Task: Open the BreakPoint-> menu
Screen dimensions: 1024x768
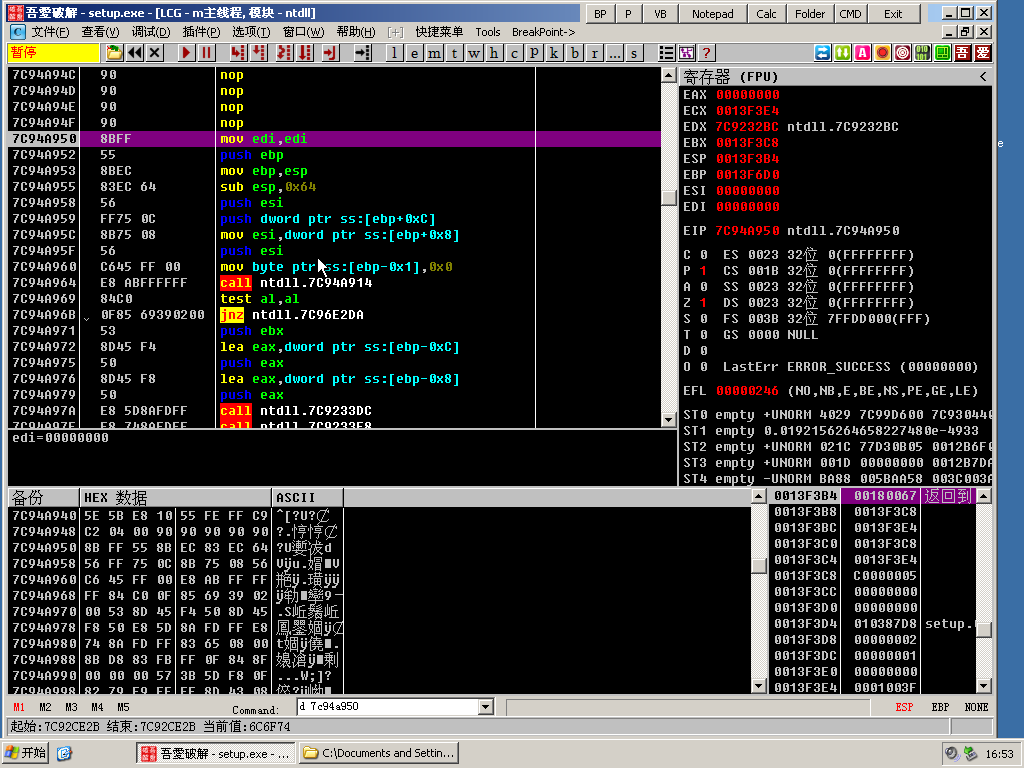Action: click(x=543, y=32)
